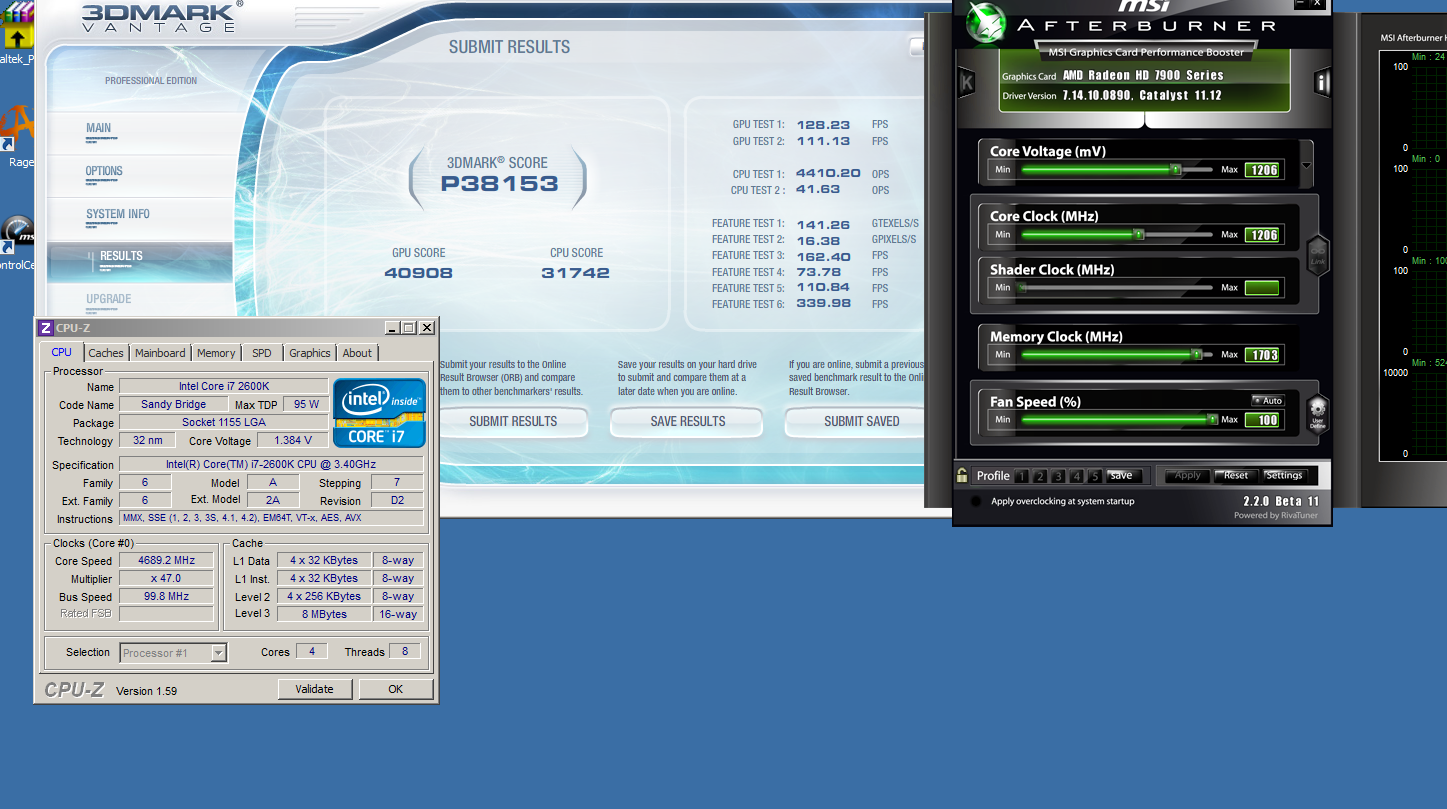Click Validate in CPU-Z
The image size is (1447, 809).
(315, 689)
